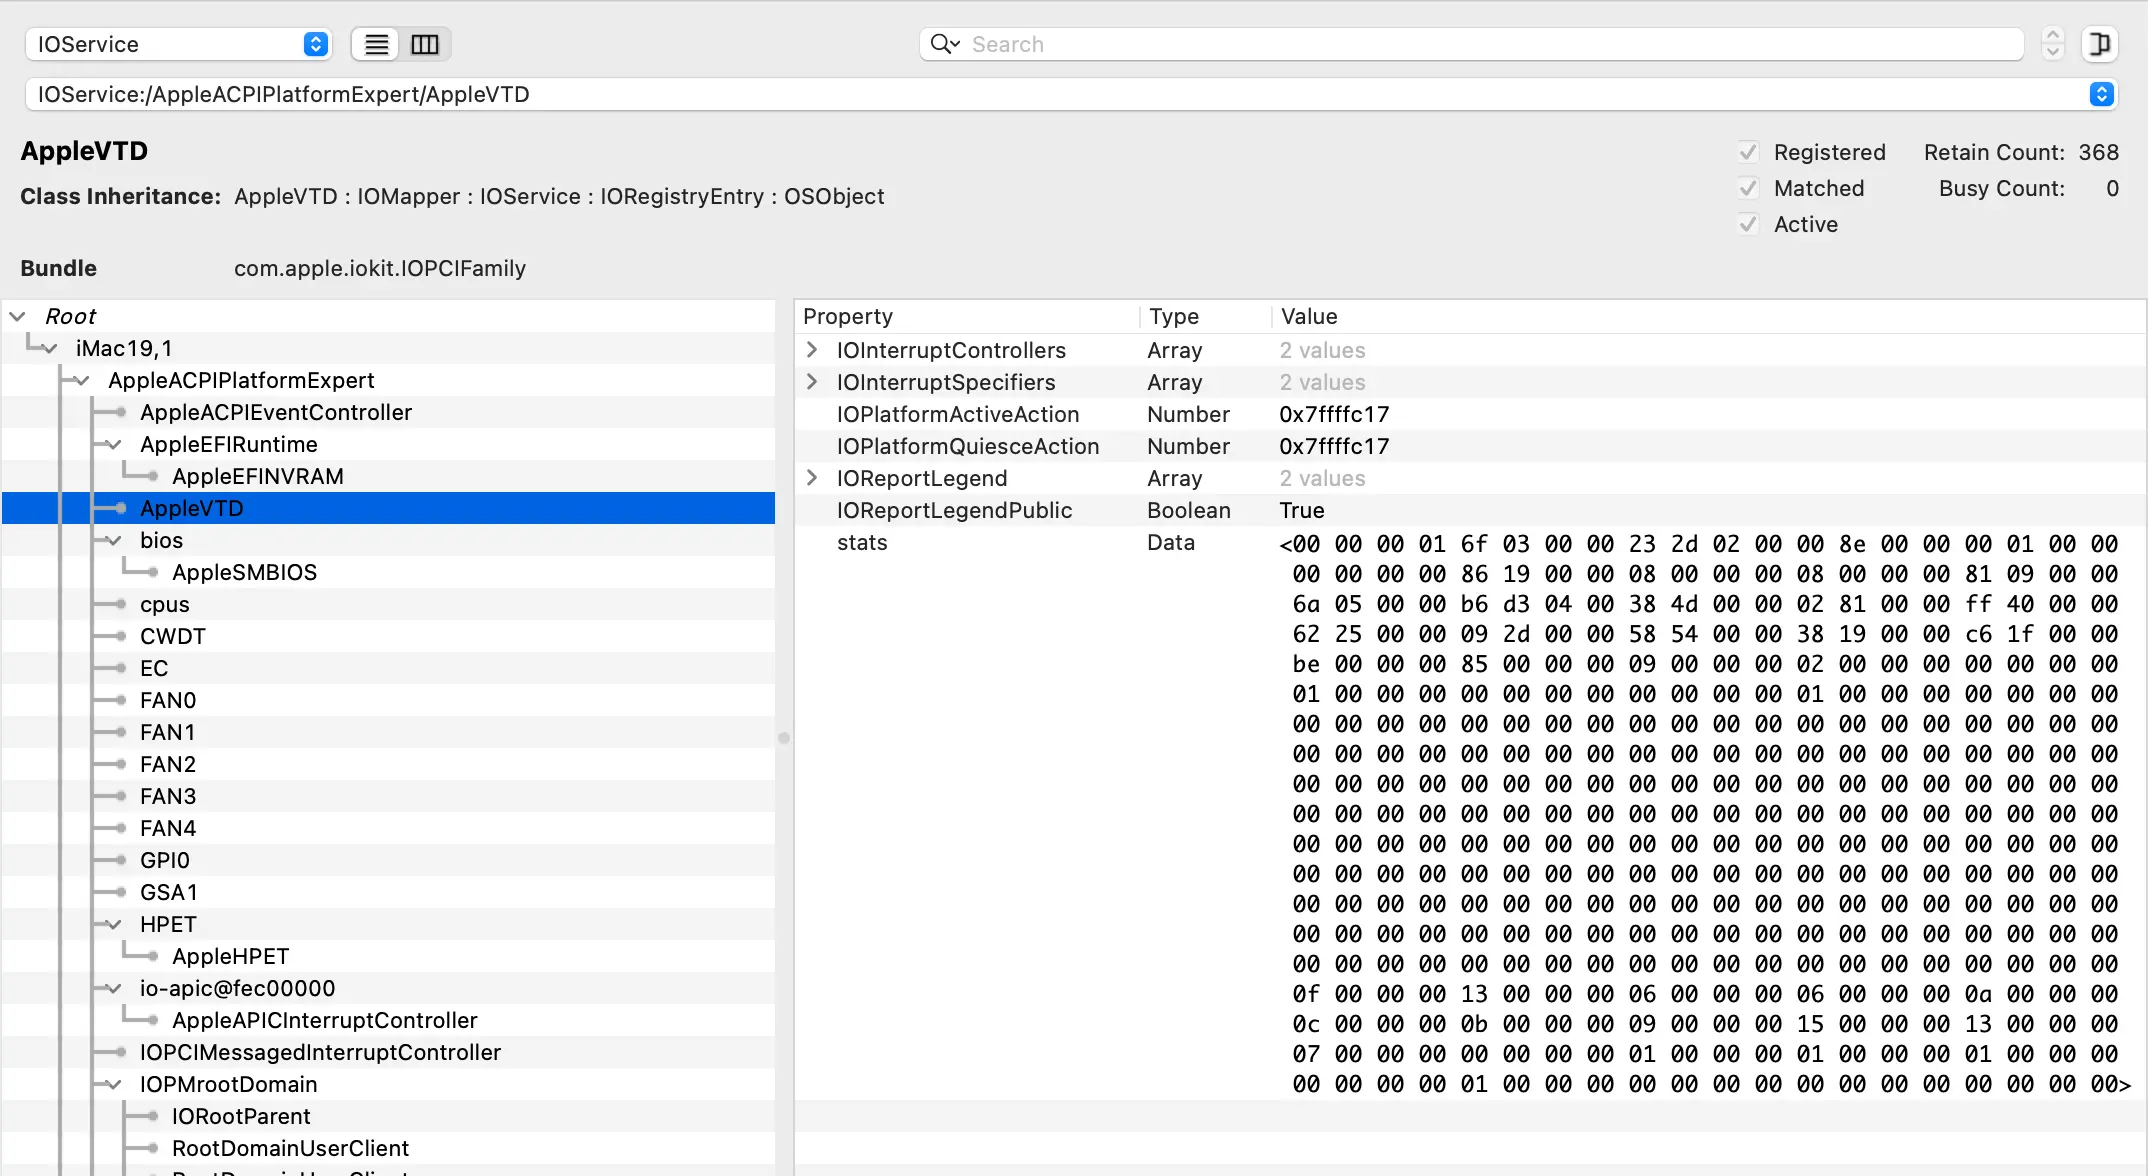The image size is (2148, 1176).
Task: Click the search magnifier options icon
Action: 945,44
